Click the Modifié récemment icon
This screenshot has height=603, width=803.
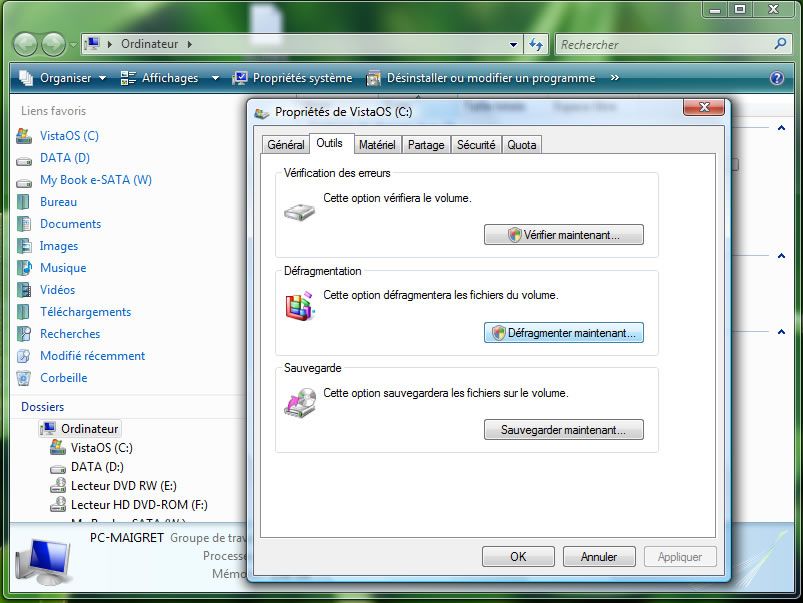pyautogui.click(x=24, y=356)
